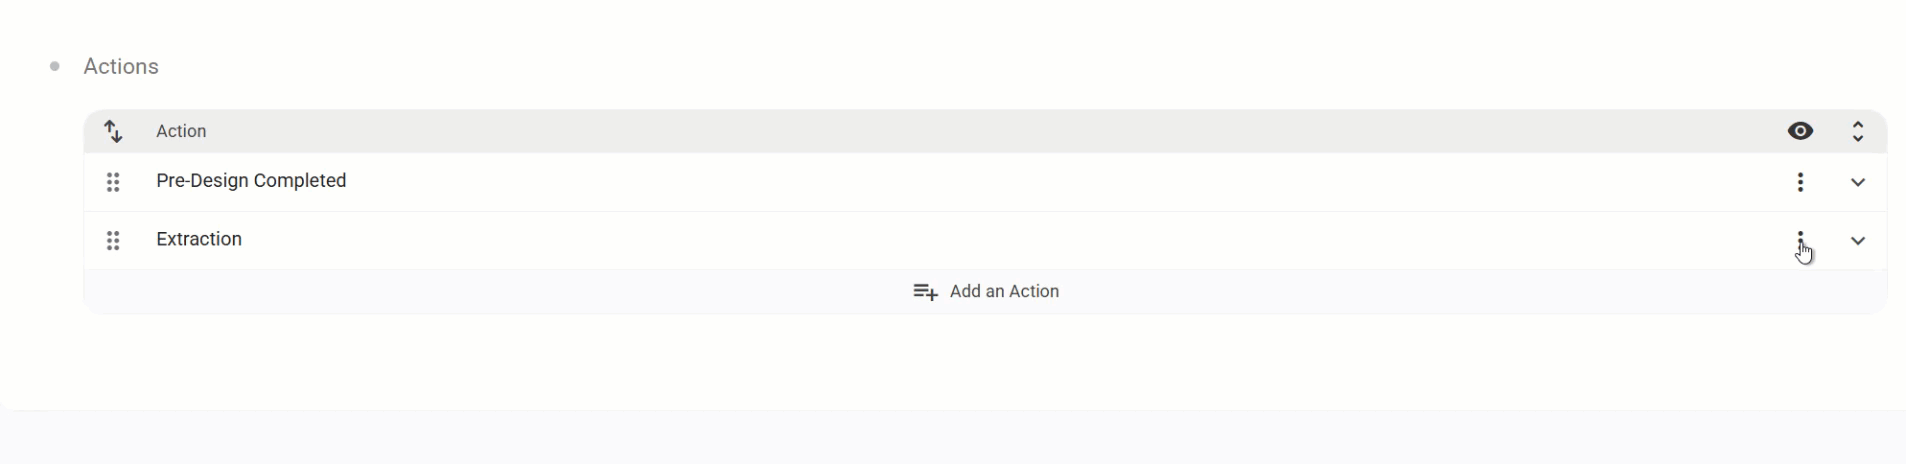The image size is (1906, 464).
Task: Click empty space in the Extraction row
Action: tap(1000, 240)
